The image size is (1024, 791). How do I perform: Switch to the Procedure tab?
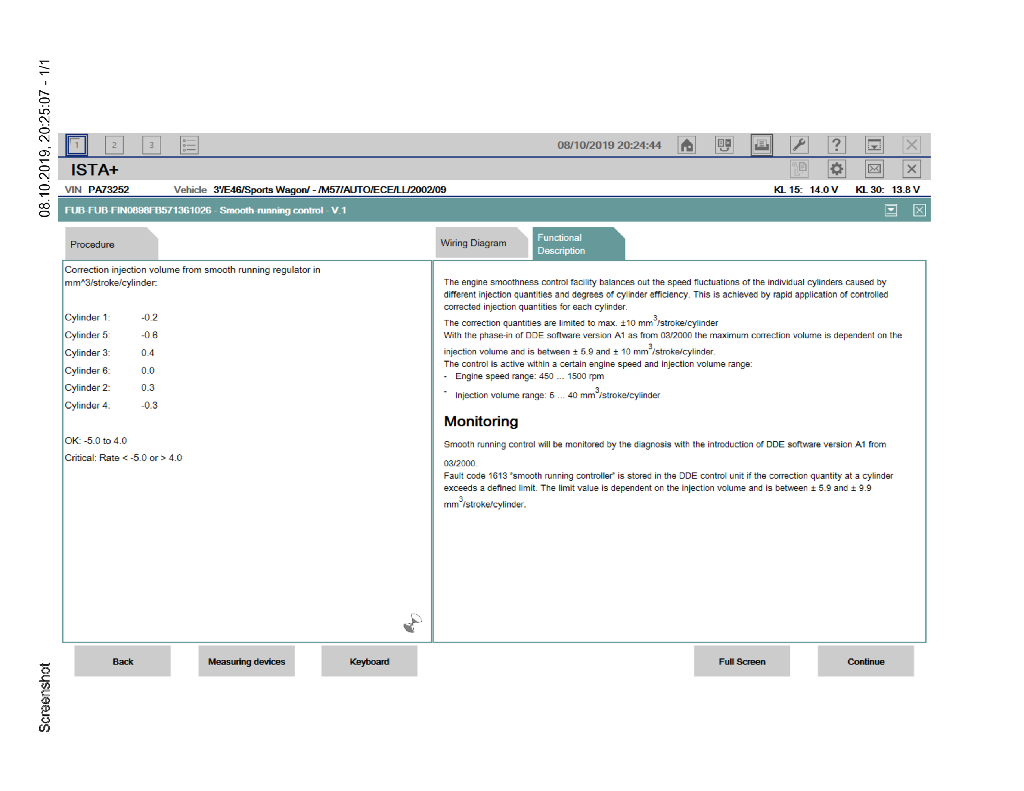click(x=111, y=244)
